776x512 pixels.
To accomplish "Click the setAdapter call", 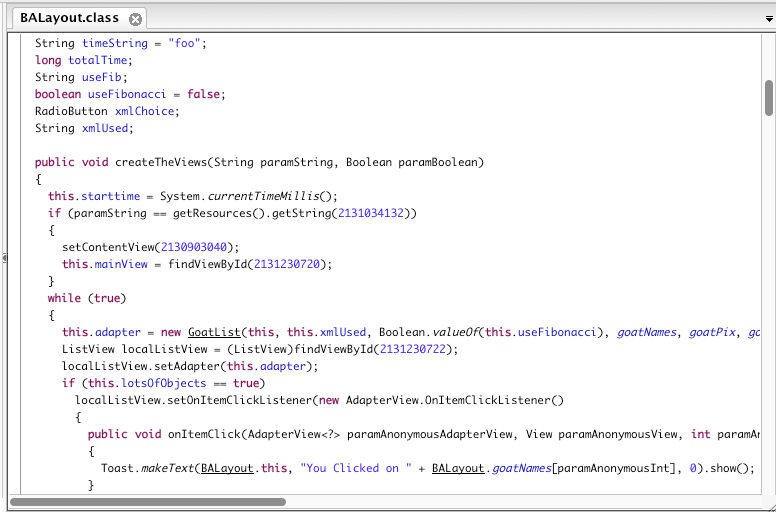I will (188, 366).
